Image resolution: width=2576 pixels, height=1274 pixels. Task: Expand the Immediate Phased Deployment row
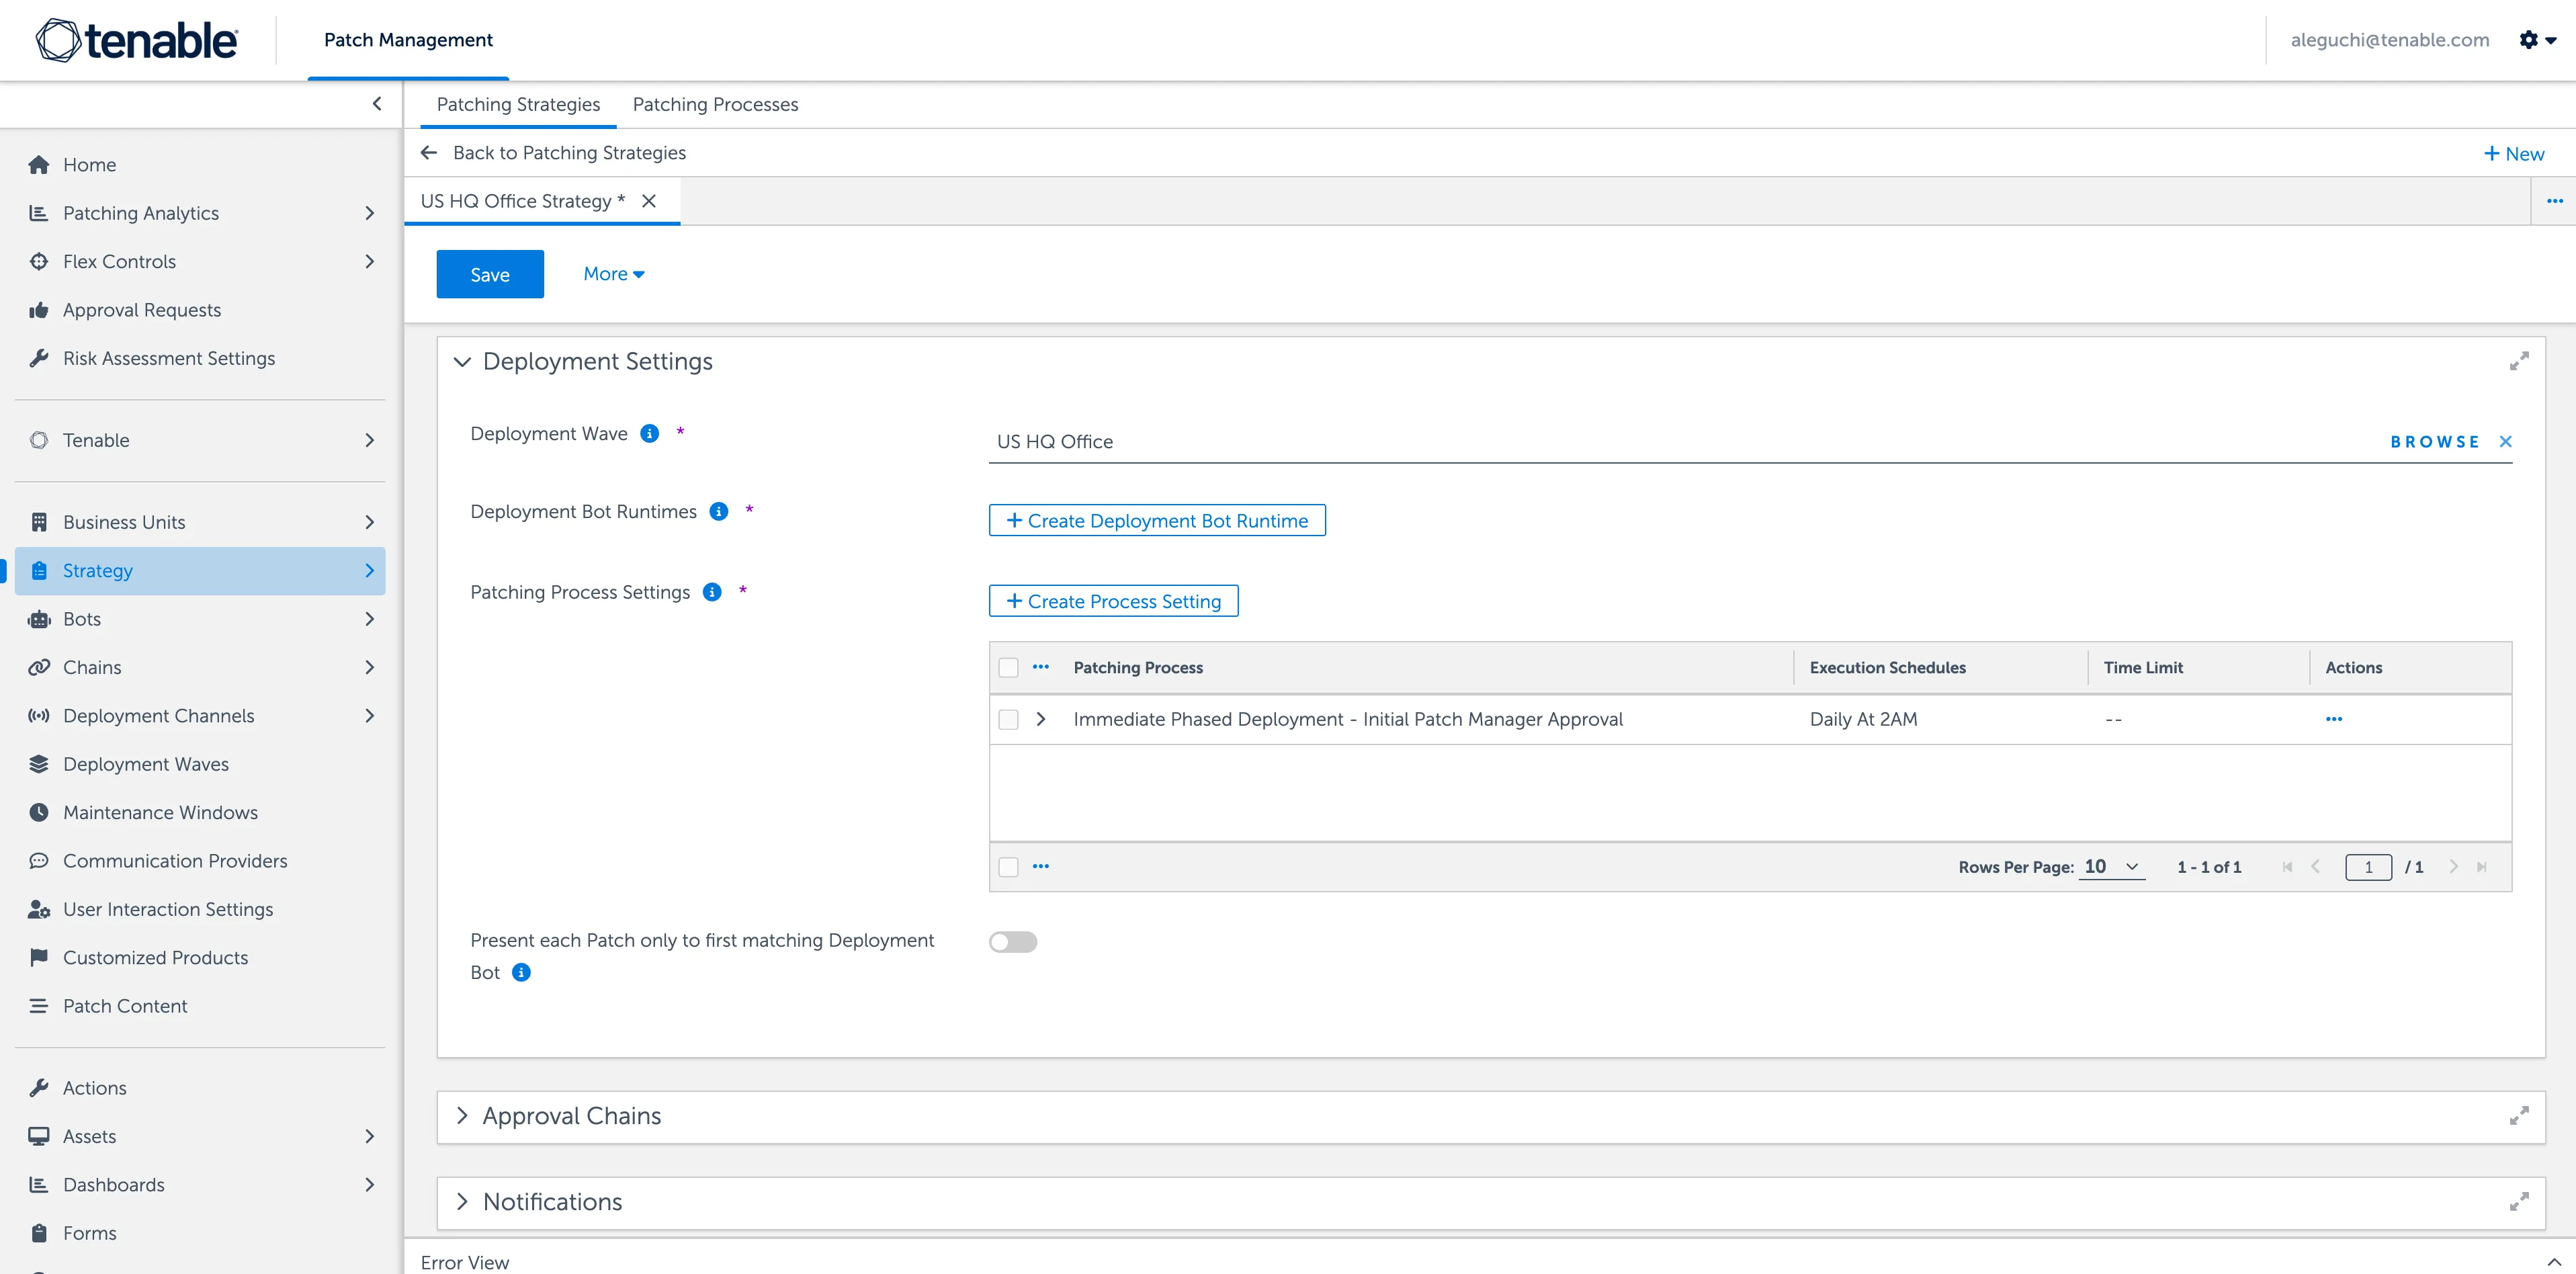[1040, 719]
